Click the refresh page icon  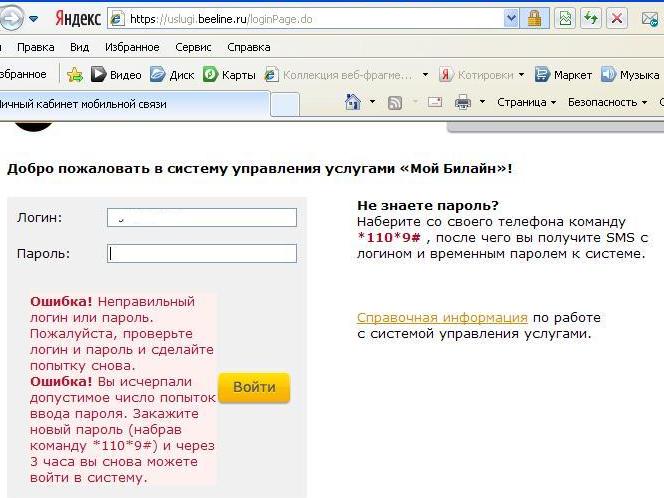(x=592, y=18)
